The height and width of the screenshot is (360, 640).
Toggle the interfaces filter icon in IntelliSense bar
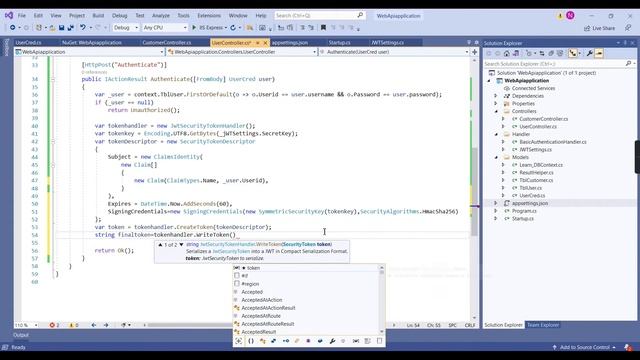(286, 341)
